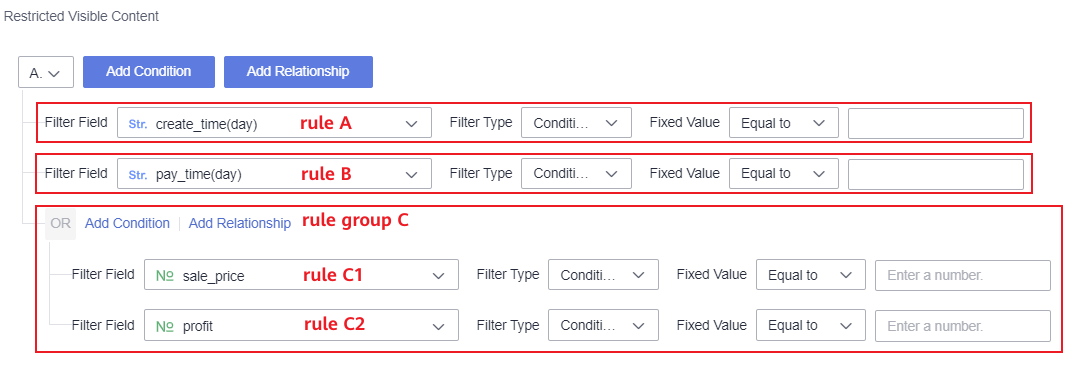Viewport: 1085px width, 366px height.
Task: Click the fixed value input for pay_time(day)
Action: pos(936,174)
